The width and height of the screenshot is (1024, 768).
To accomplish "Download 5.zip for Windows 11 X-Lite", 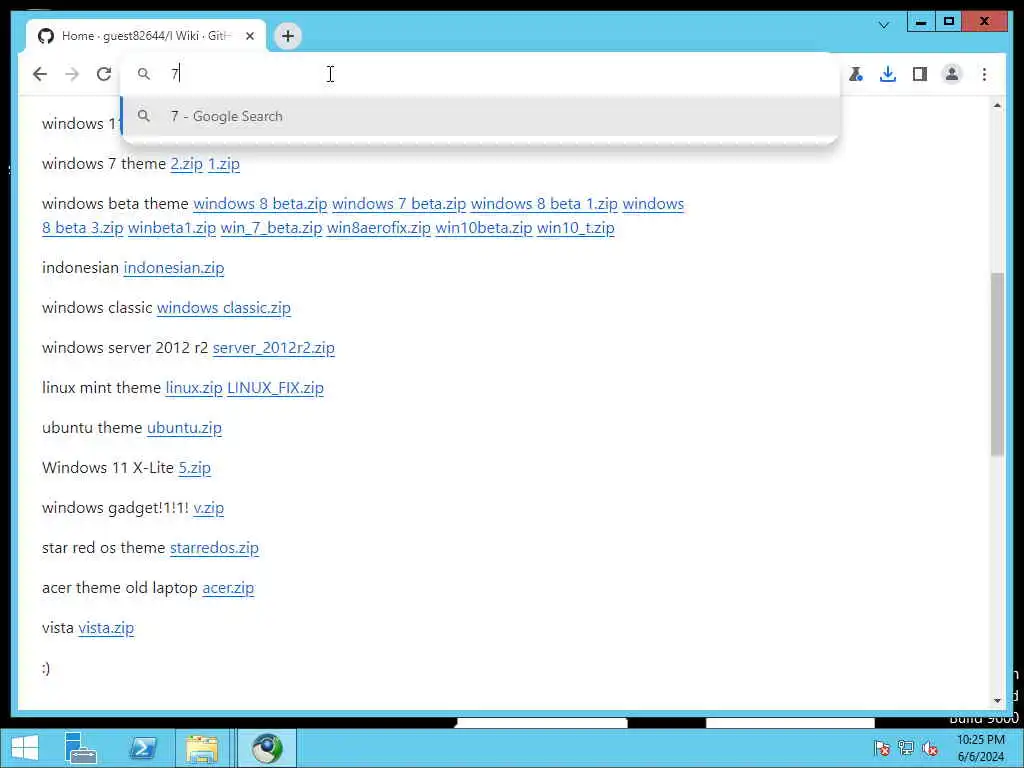I will point(195,468).
